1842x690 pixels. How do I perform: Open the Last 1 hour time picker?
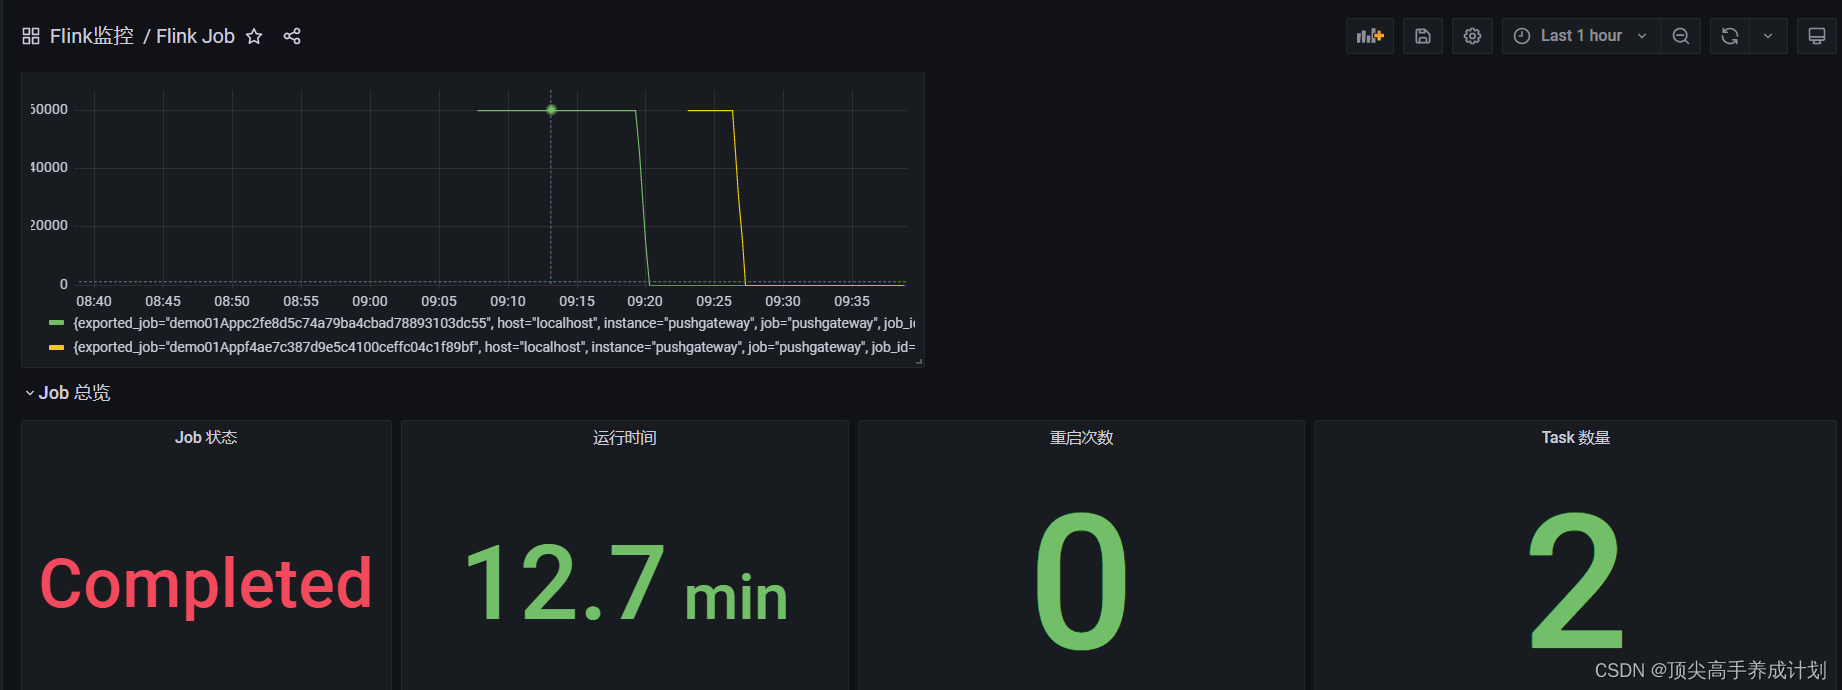1581,36
